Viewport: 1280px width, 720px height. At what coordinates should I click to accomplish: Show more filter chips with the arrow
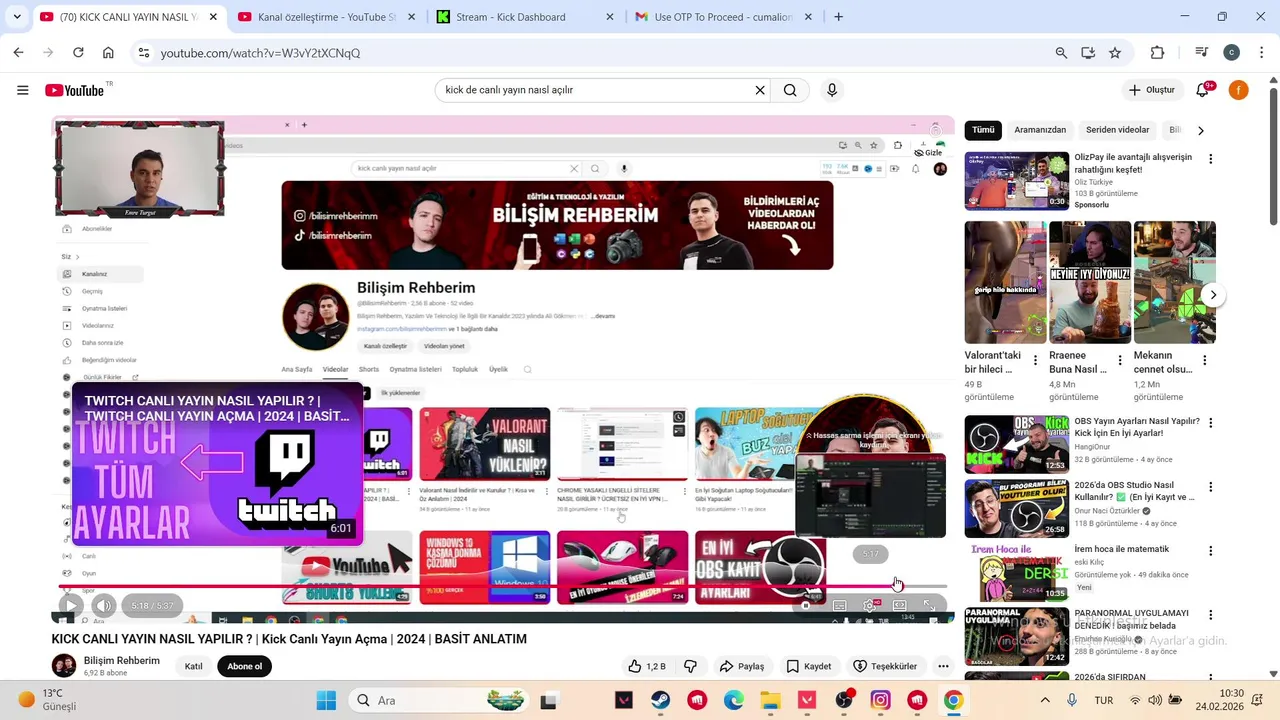tap(1201, 130)
